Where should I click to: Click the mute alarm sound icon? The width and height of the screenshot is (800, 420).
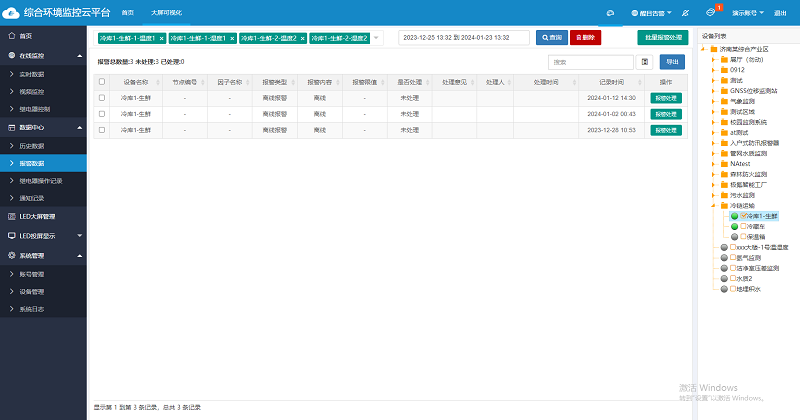(x=684, y=13)
